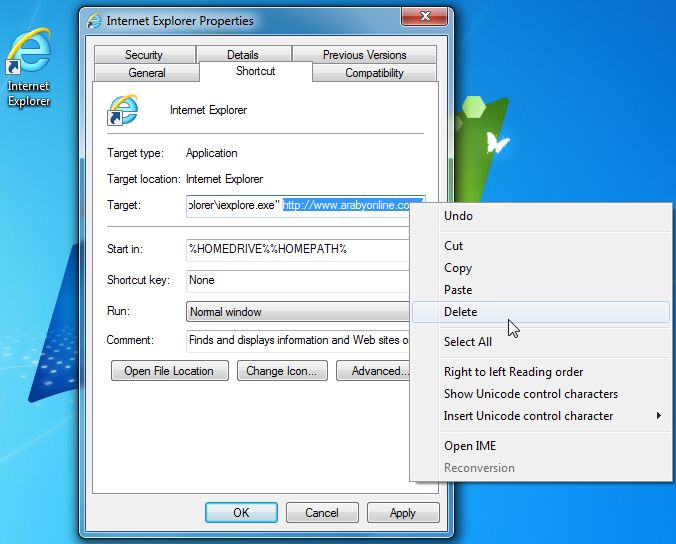Click the Apply button
Viewport: 676px width, 544px height.
(403, 513)
